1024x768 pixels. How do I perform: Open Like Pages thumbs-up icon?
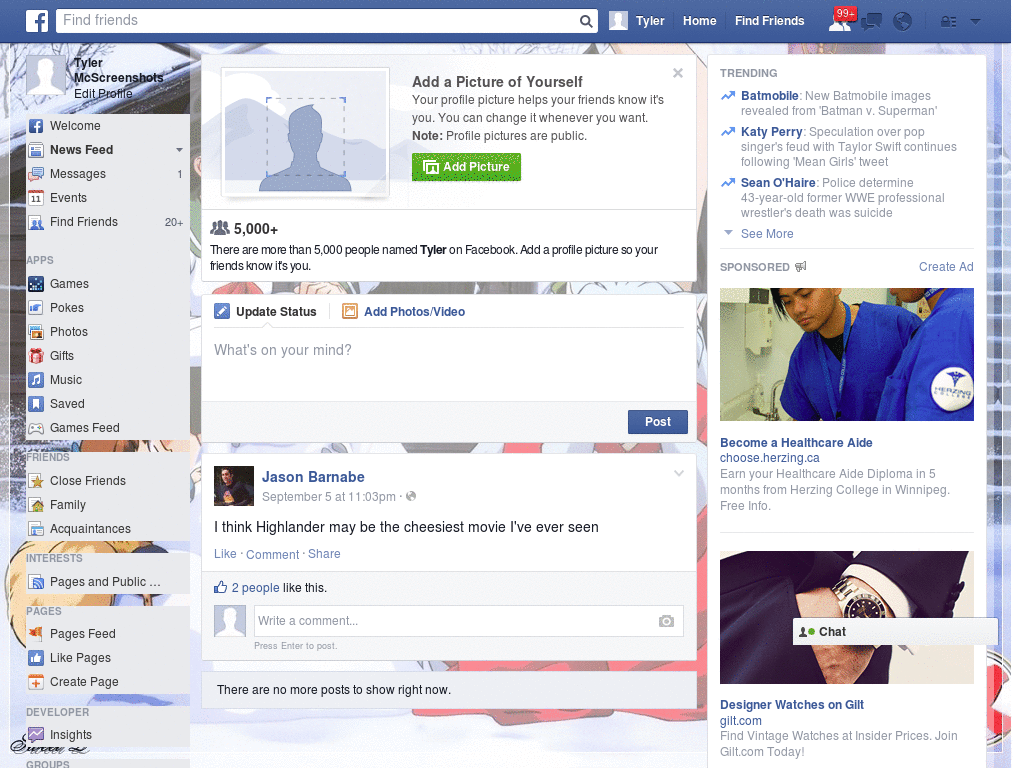[x=37, y=658]
